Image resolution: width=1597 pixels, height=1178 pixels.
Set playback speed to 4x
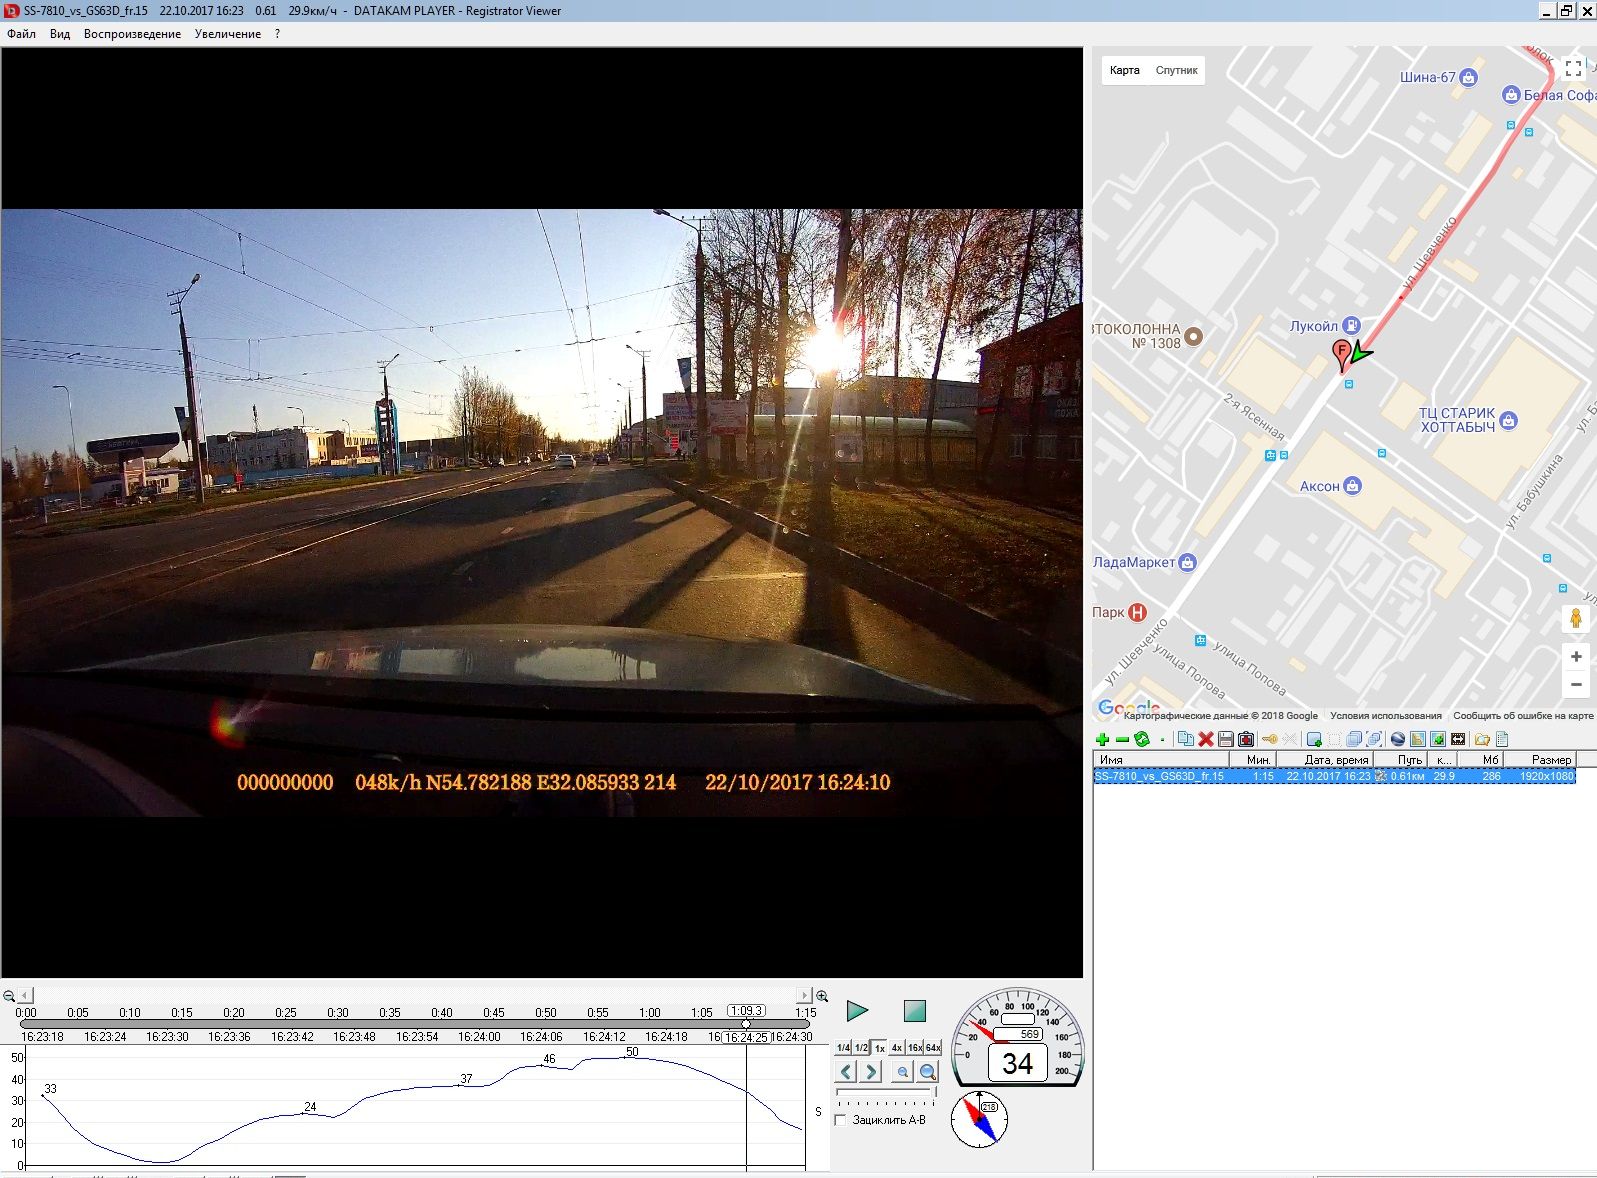coord(897,1048)
